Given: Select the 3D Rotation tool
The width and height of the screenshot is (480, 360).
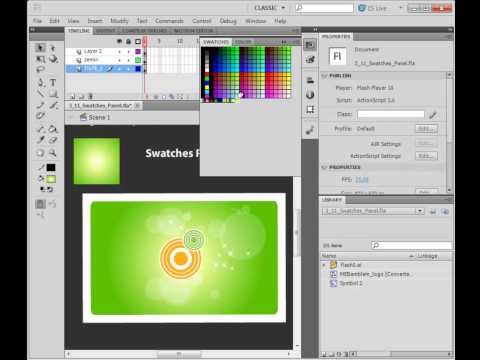Looking at the screenshot, I should tap(53, 59).
